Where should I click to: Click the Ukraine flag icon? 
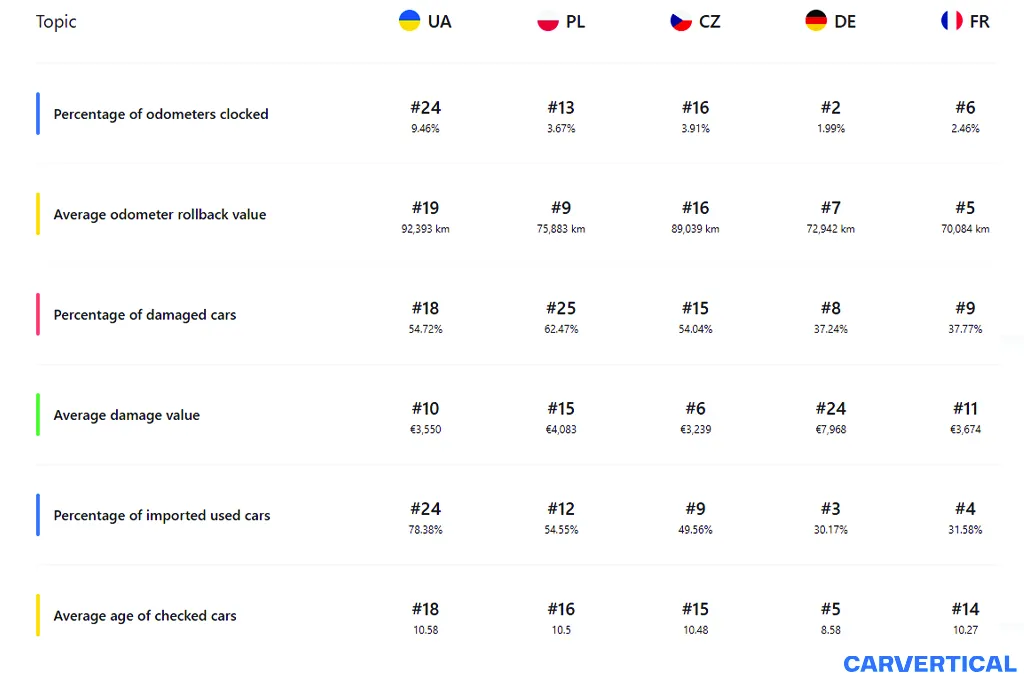pyautogui.click(x=409, y=21)
